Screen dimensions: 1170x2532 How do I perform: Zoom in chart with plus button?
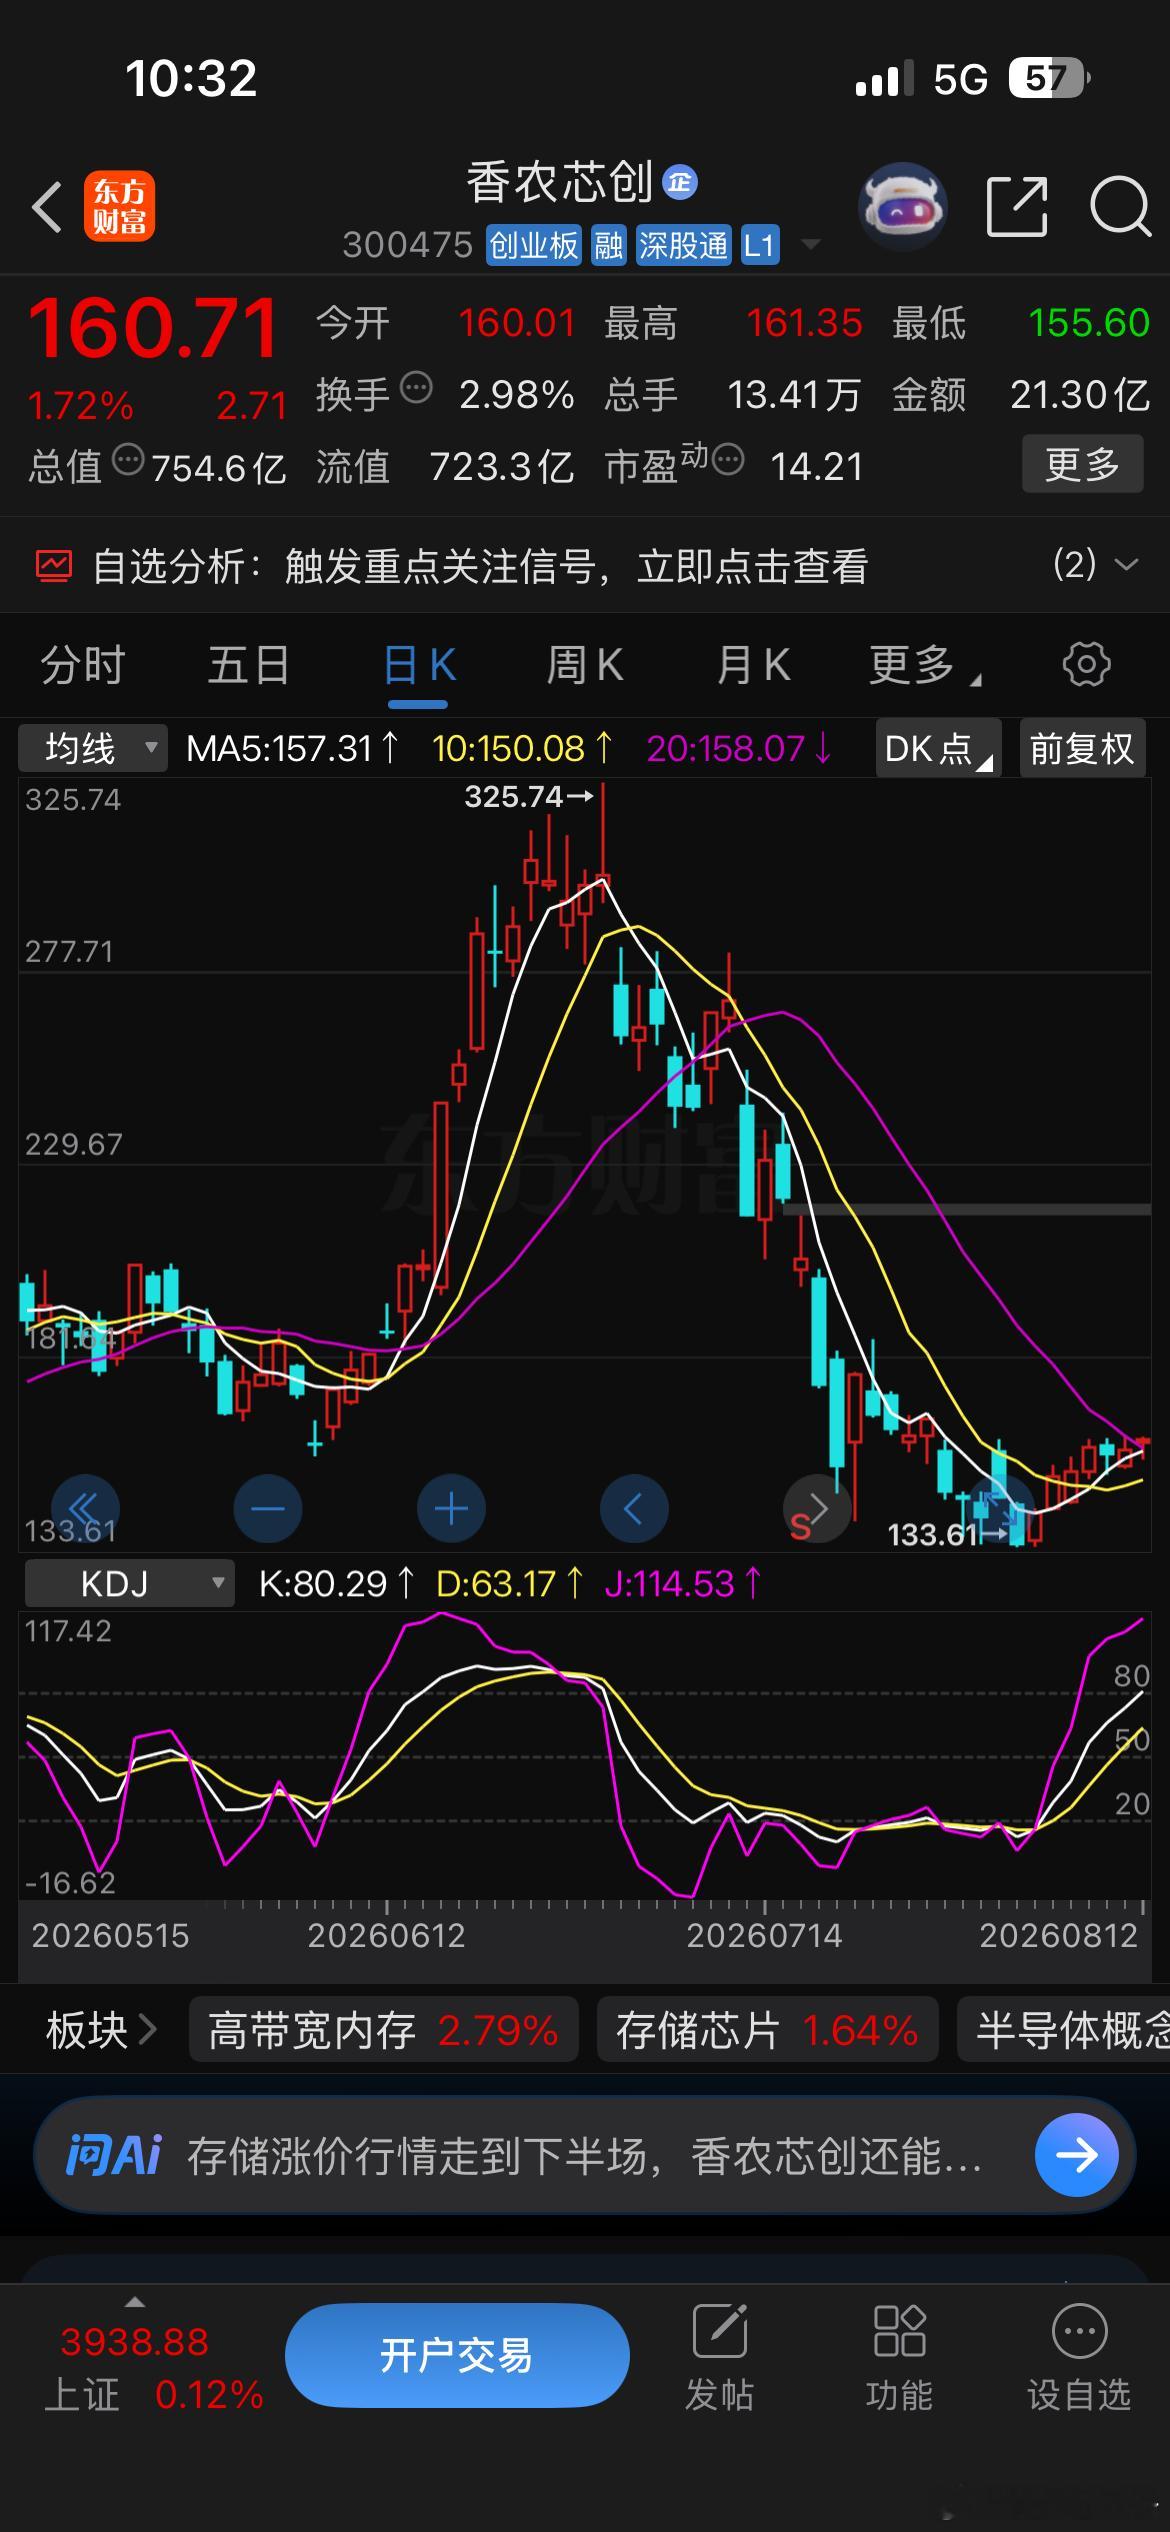[451, 1508]
